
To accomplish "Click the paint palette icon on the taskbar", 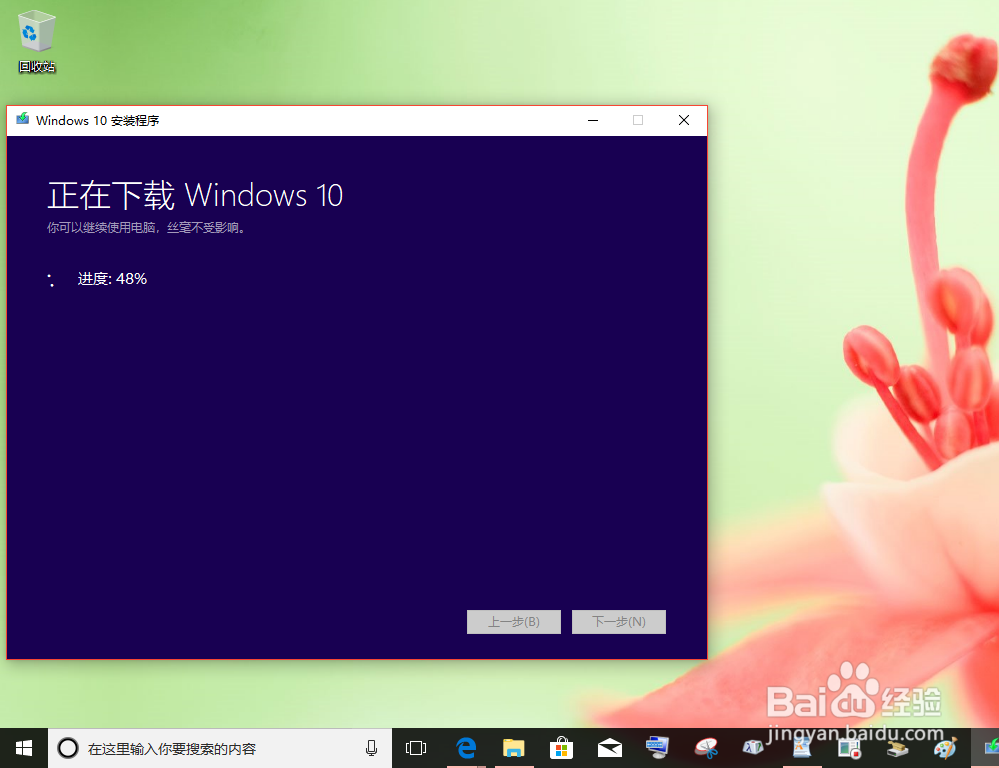I will point(945,747).
